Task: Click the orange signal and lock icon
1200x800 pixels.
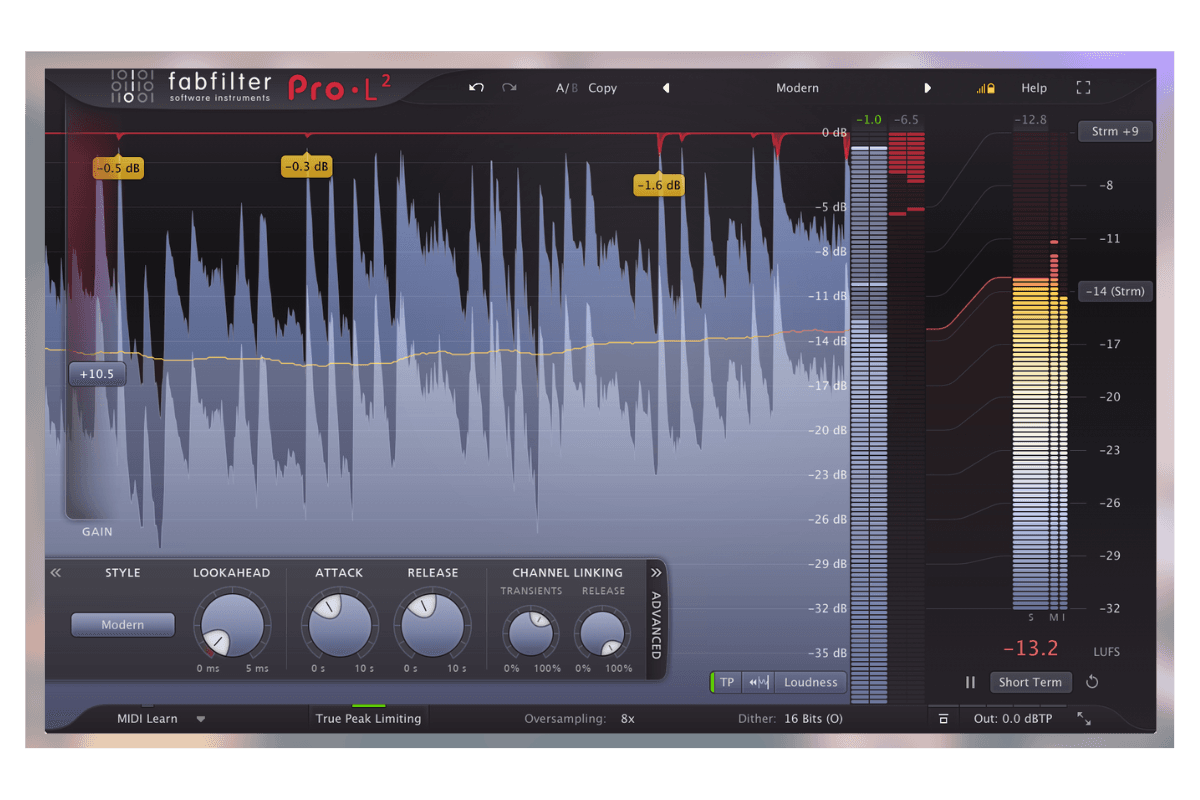Action: pyautogui.click(x=986, y=89)
